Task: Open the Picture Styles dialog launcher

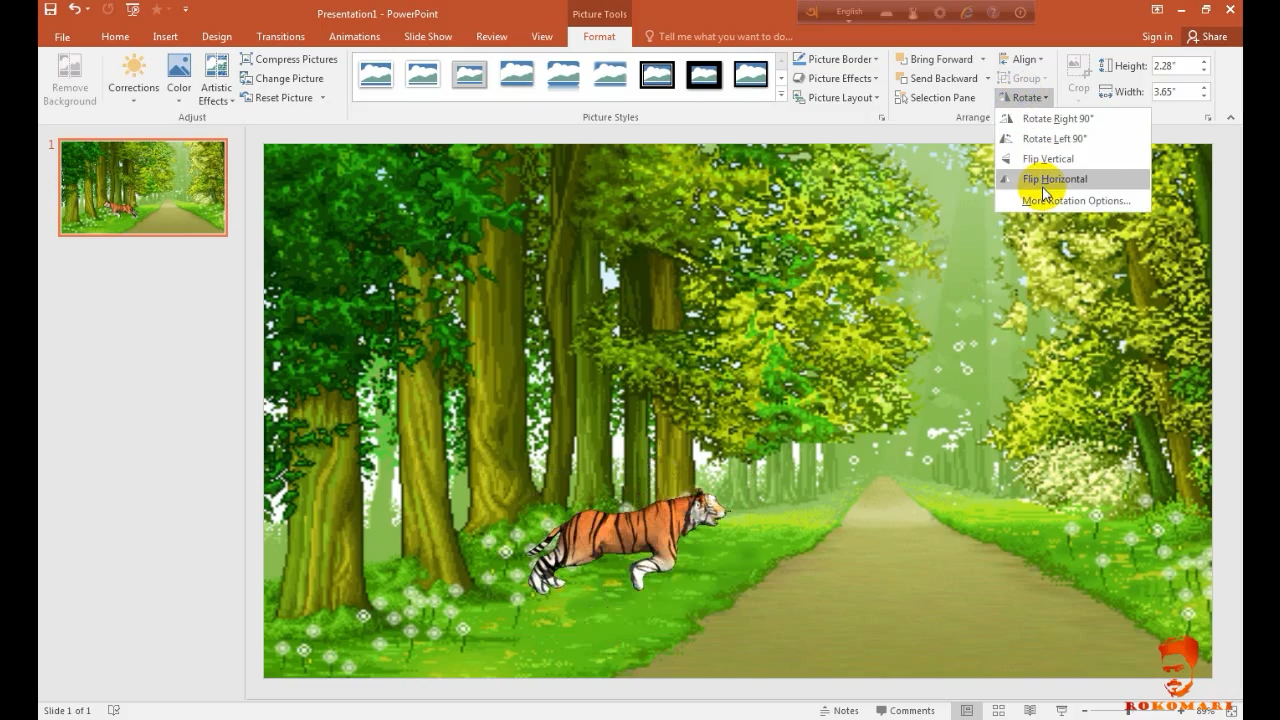Action: coord(882,118)
